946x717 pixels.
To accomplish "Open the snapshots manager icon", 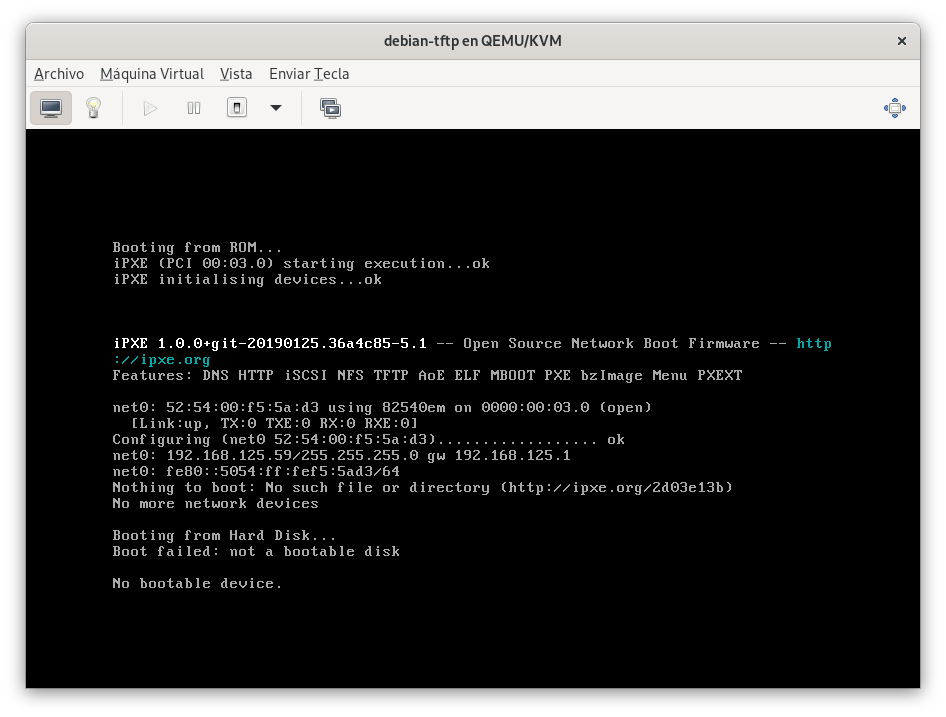I will pos(330,108).
